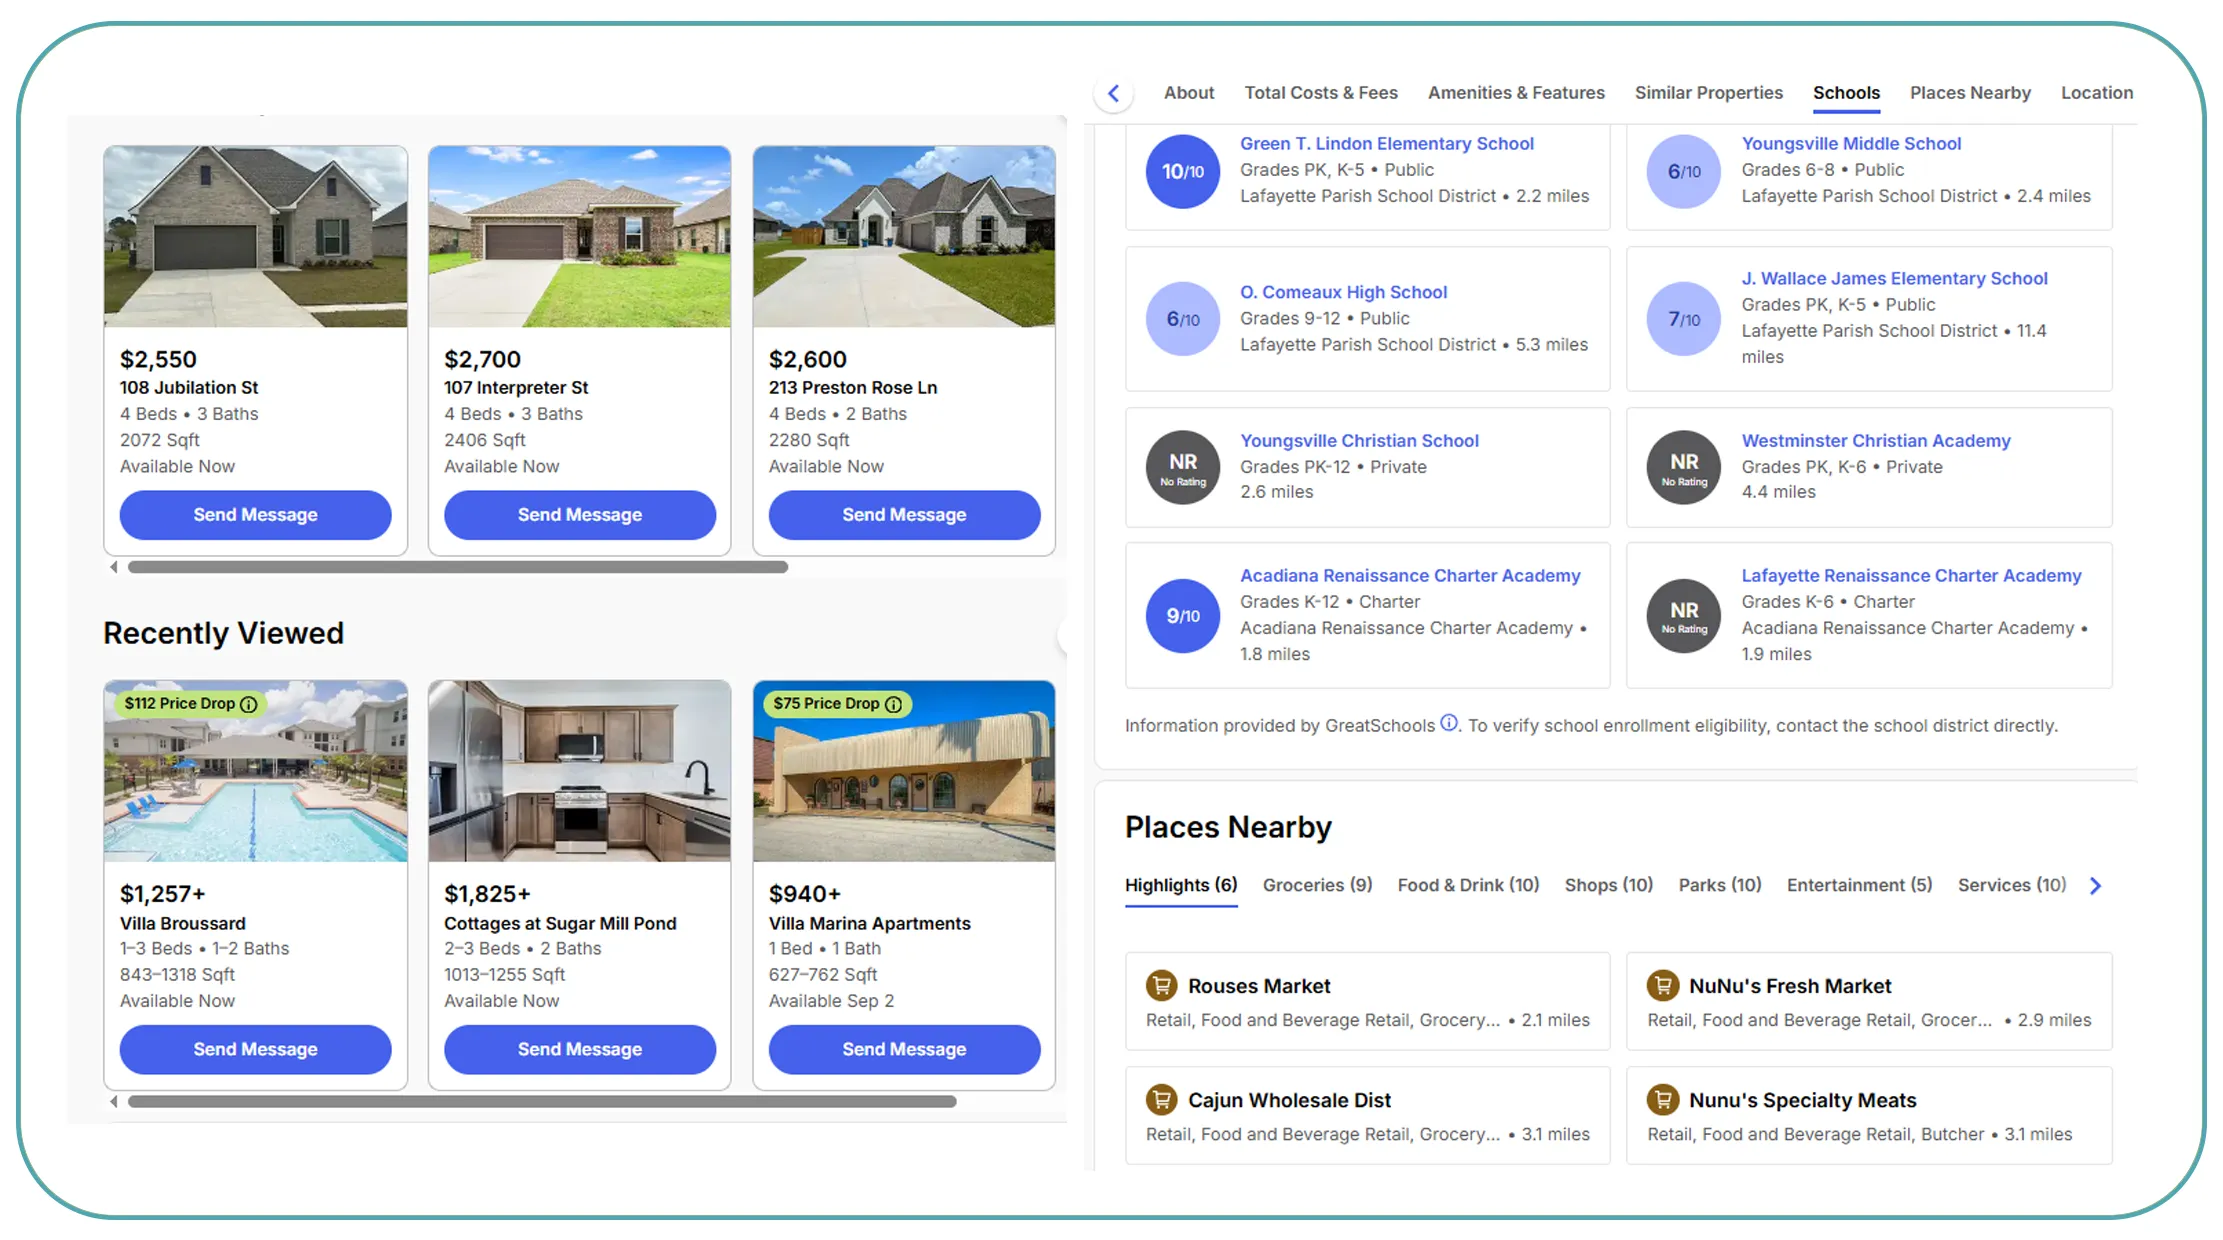
Task: Click the $75 Price Drop info icon
Action: (x=893, y=704)
